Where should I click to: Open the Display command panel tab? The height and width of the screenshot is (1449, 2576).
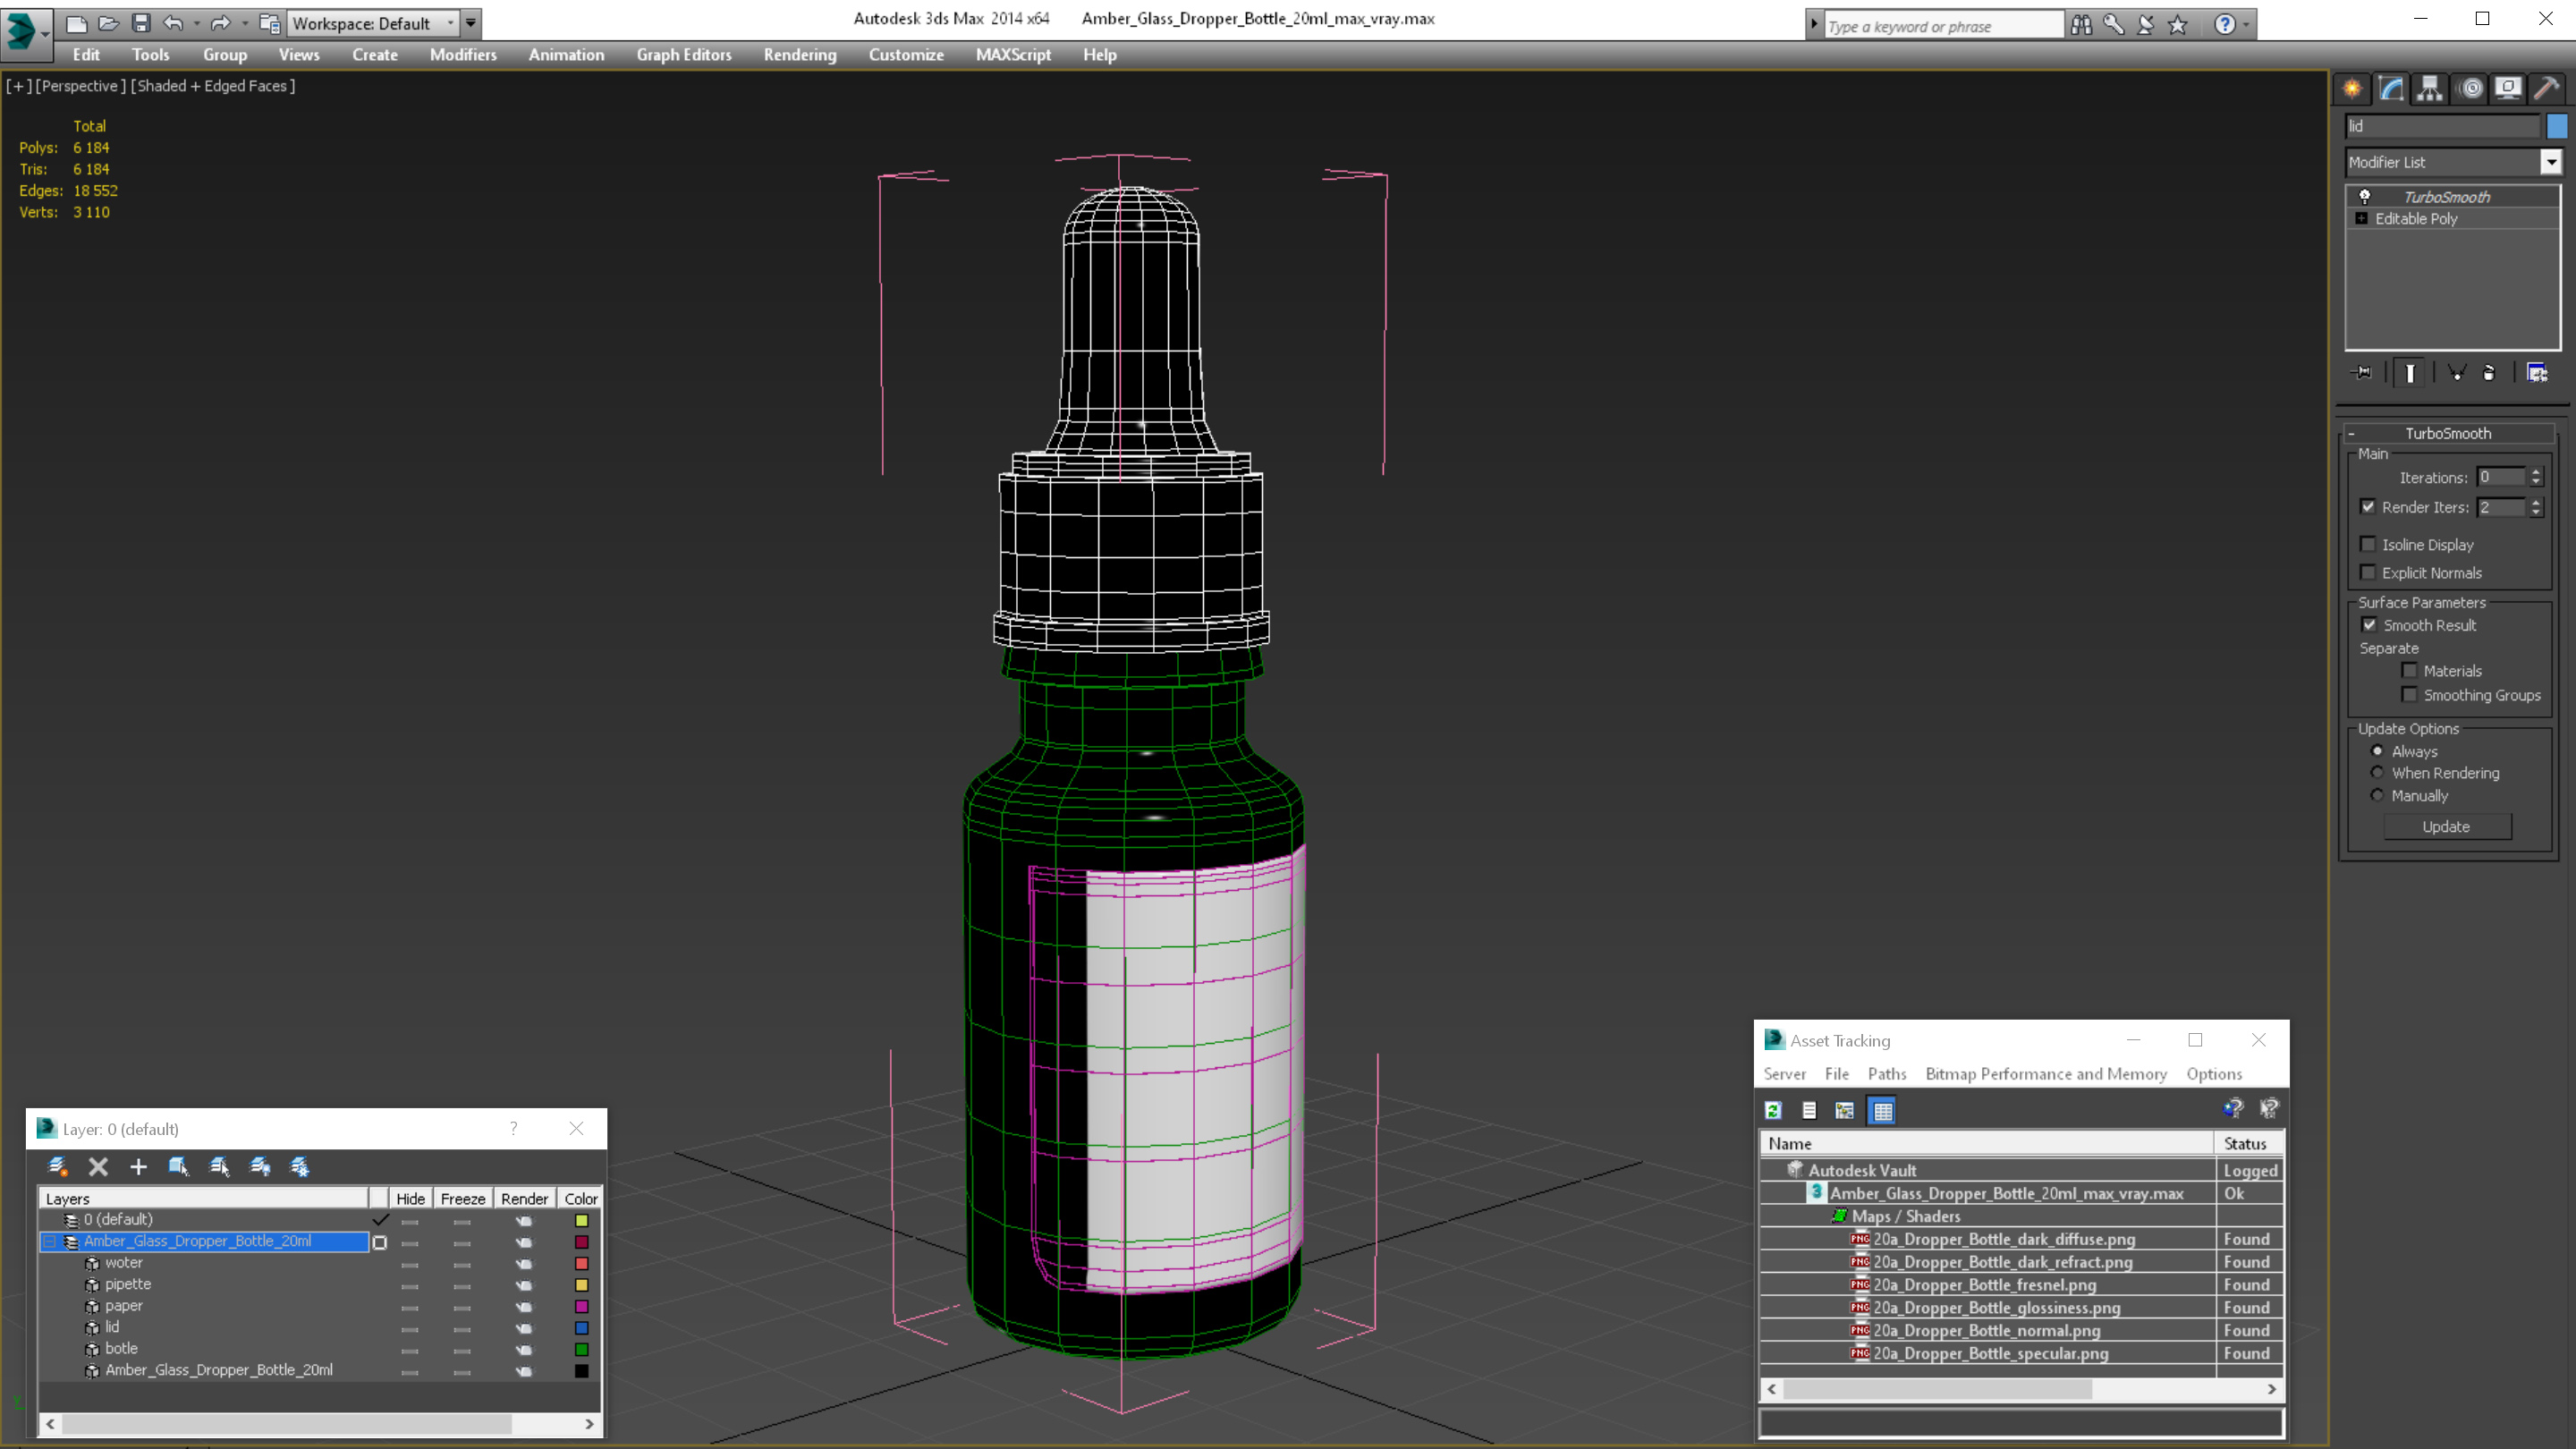tap(2508, 89)
